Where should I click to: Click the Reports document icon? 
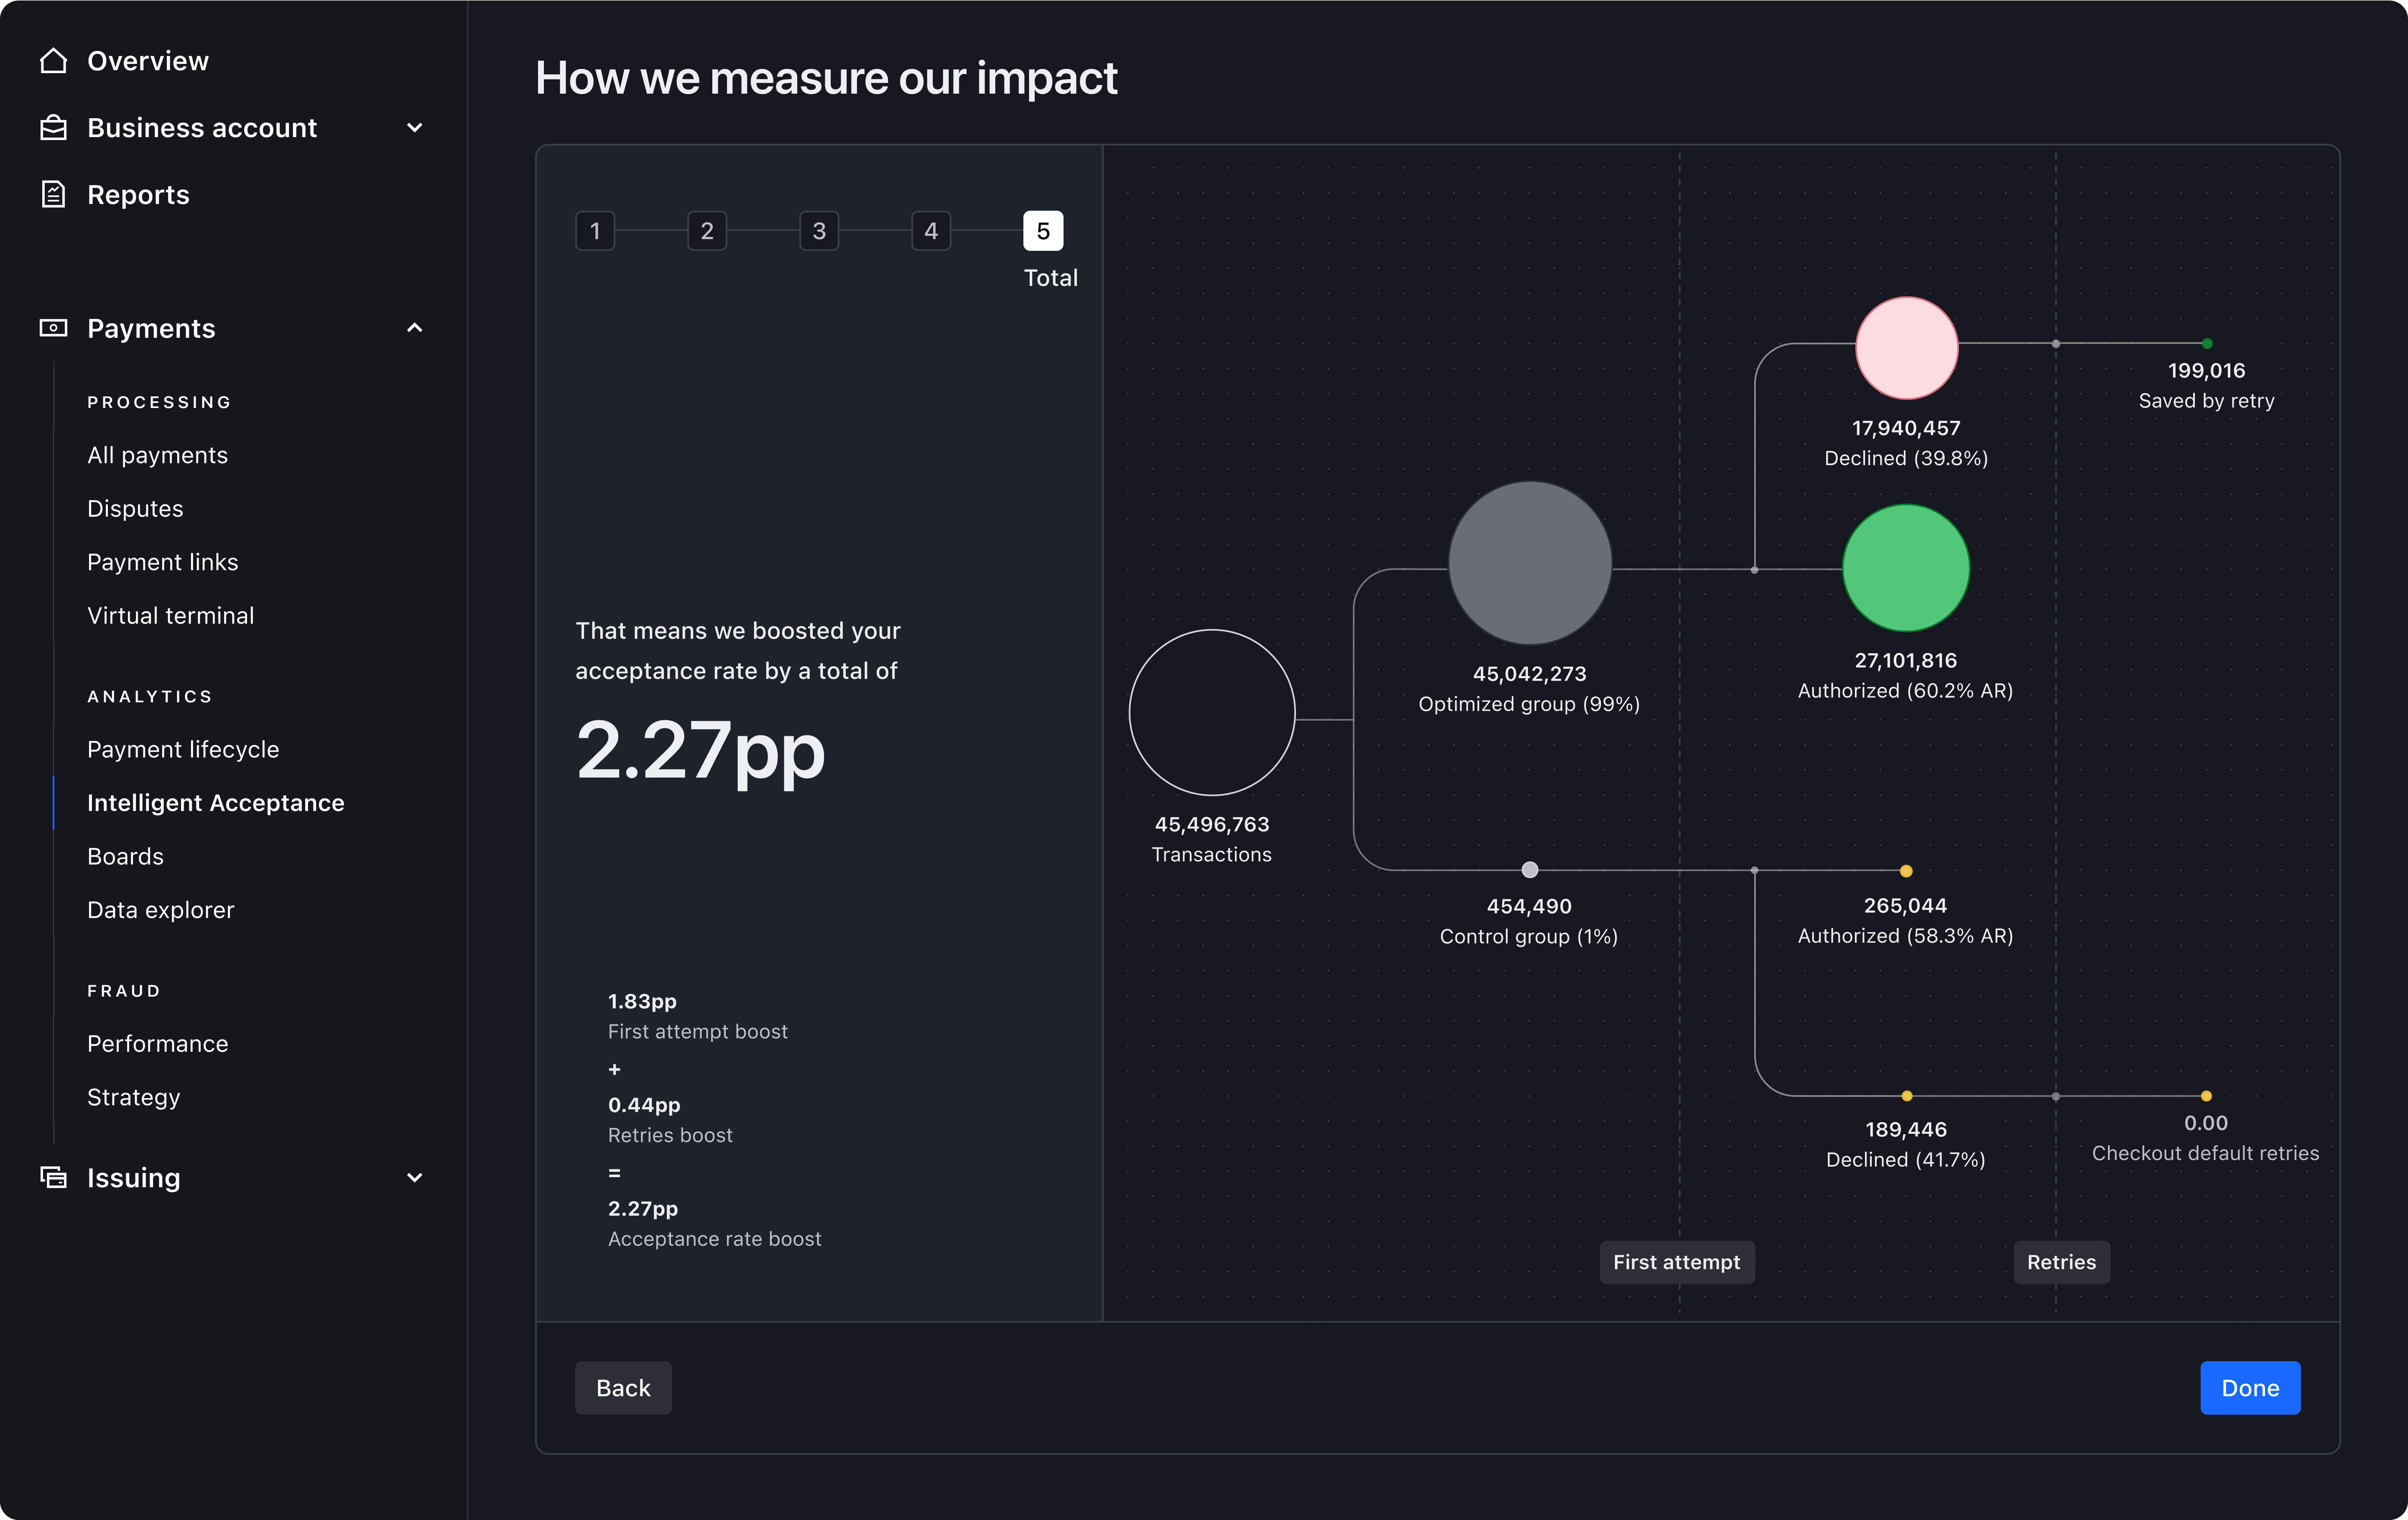53,194
